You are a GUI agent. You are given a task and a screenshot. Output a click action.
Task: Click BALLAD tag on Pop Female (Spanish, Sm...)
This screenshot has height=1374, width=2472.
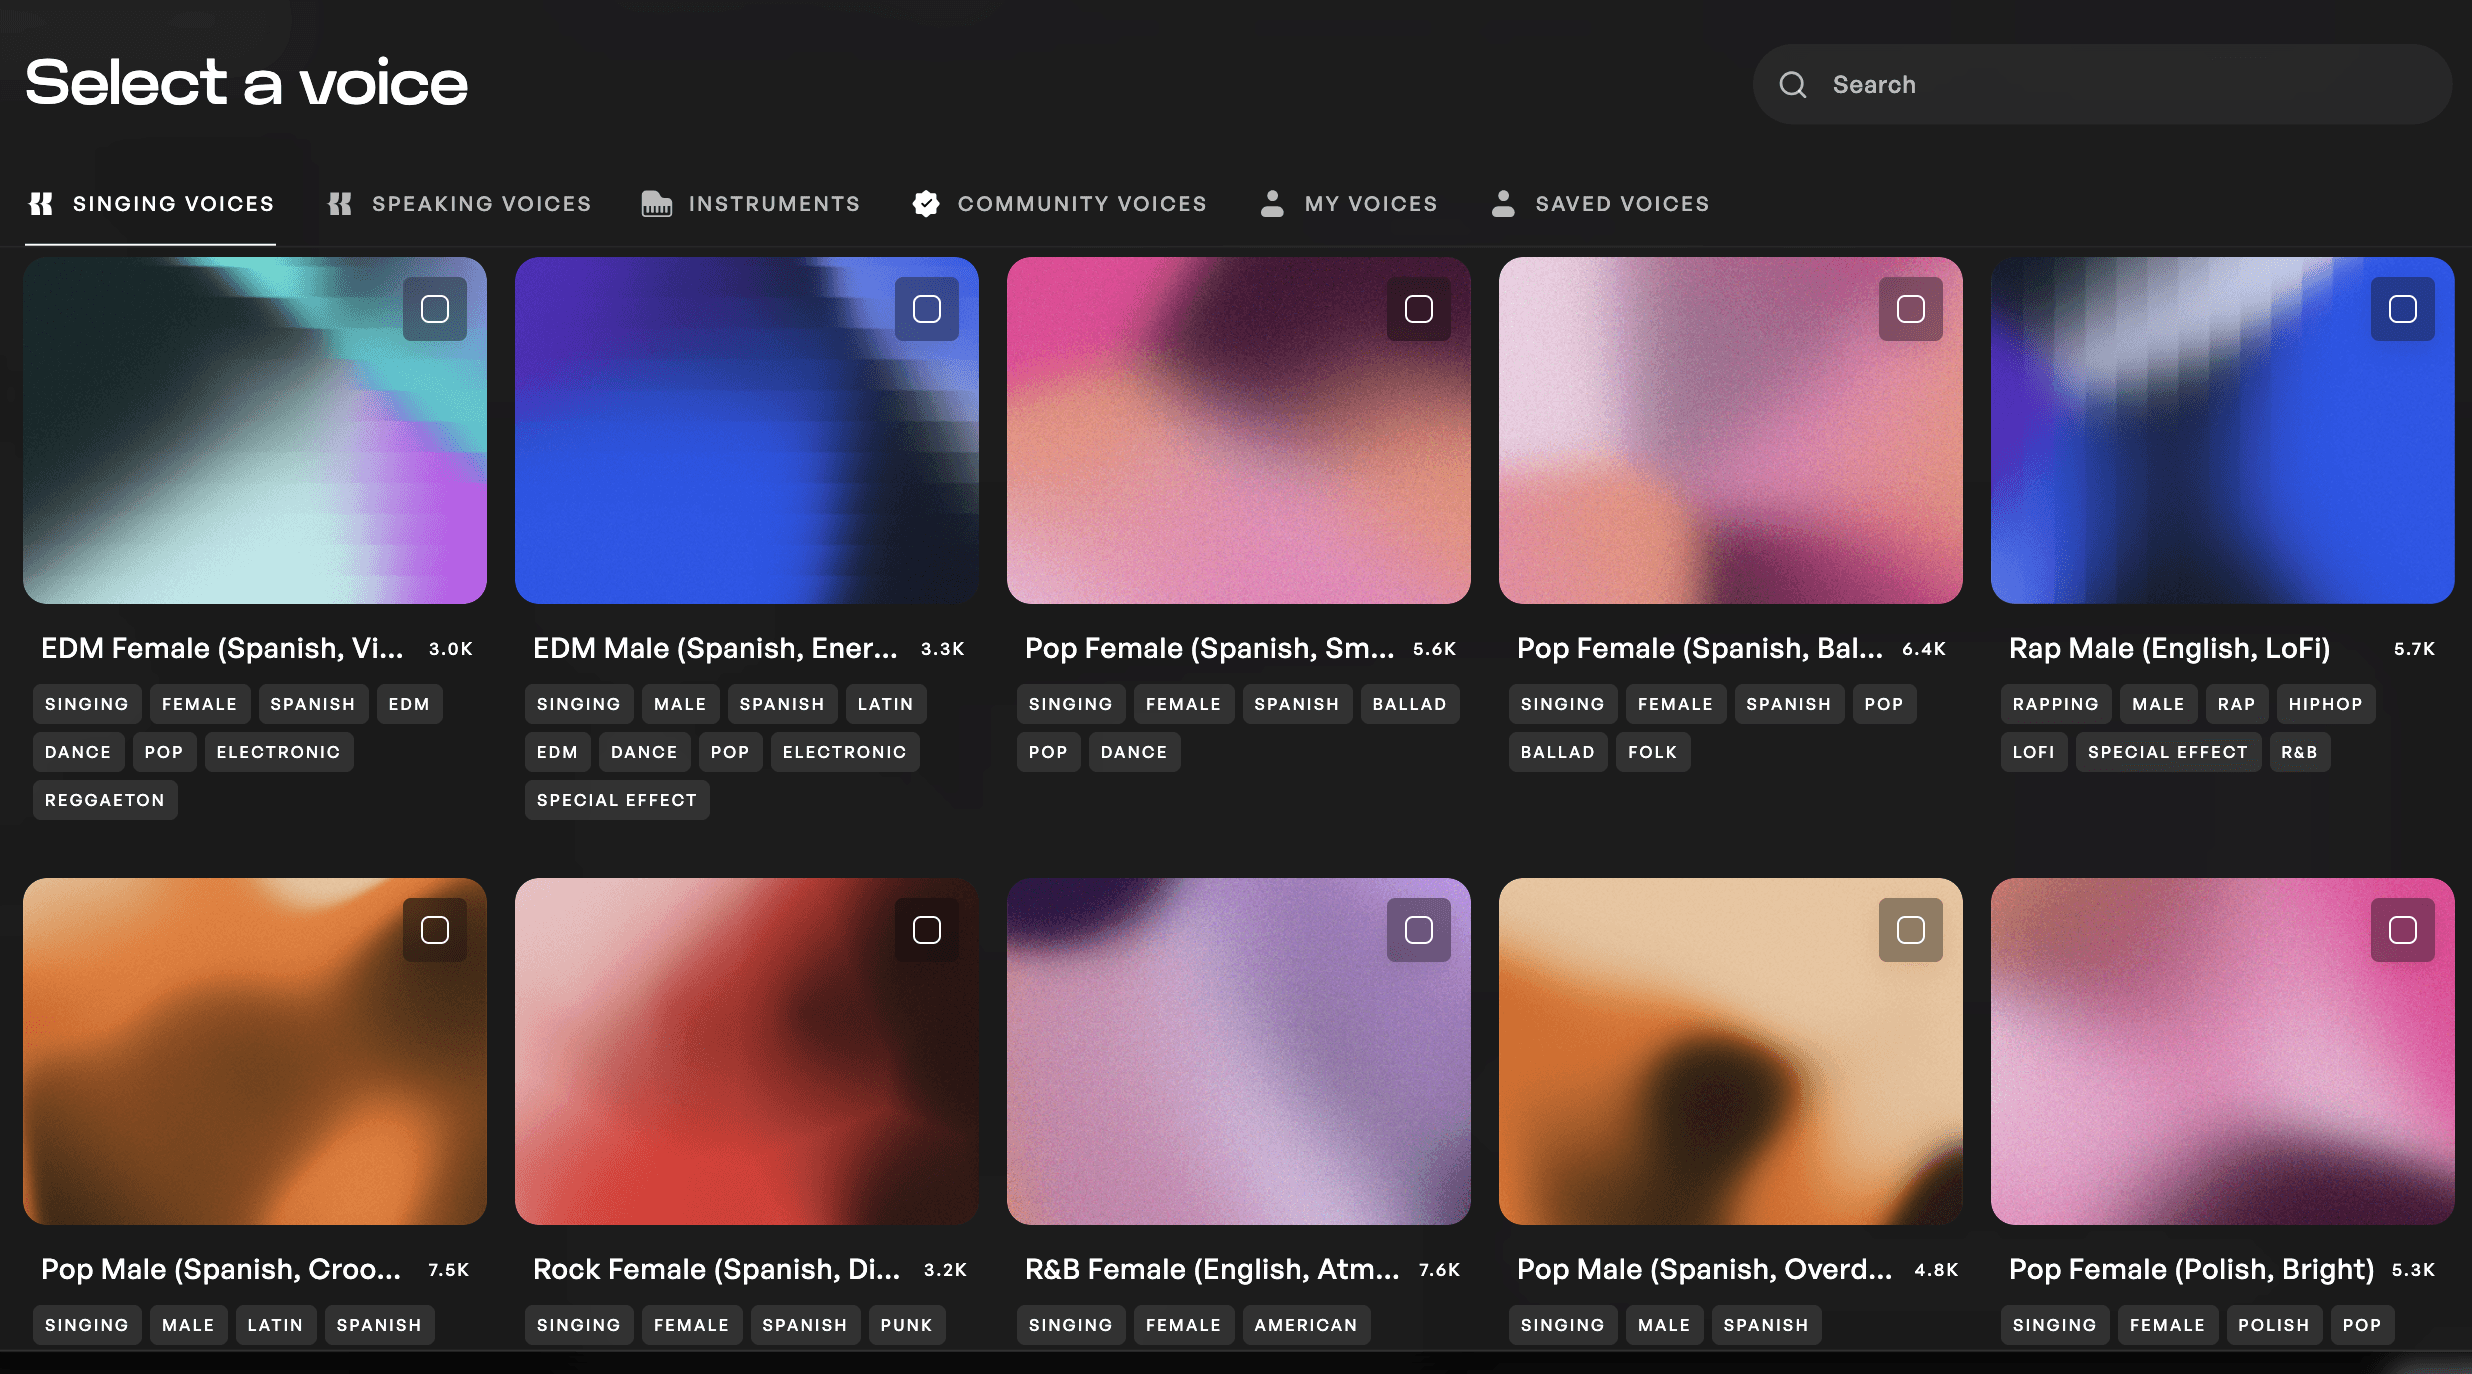click(x=1410, y=704)
